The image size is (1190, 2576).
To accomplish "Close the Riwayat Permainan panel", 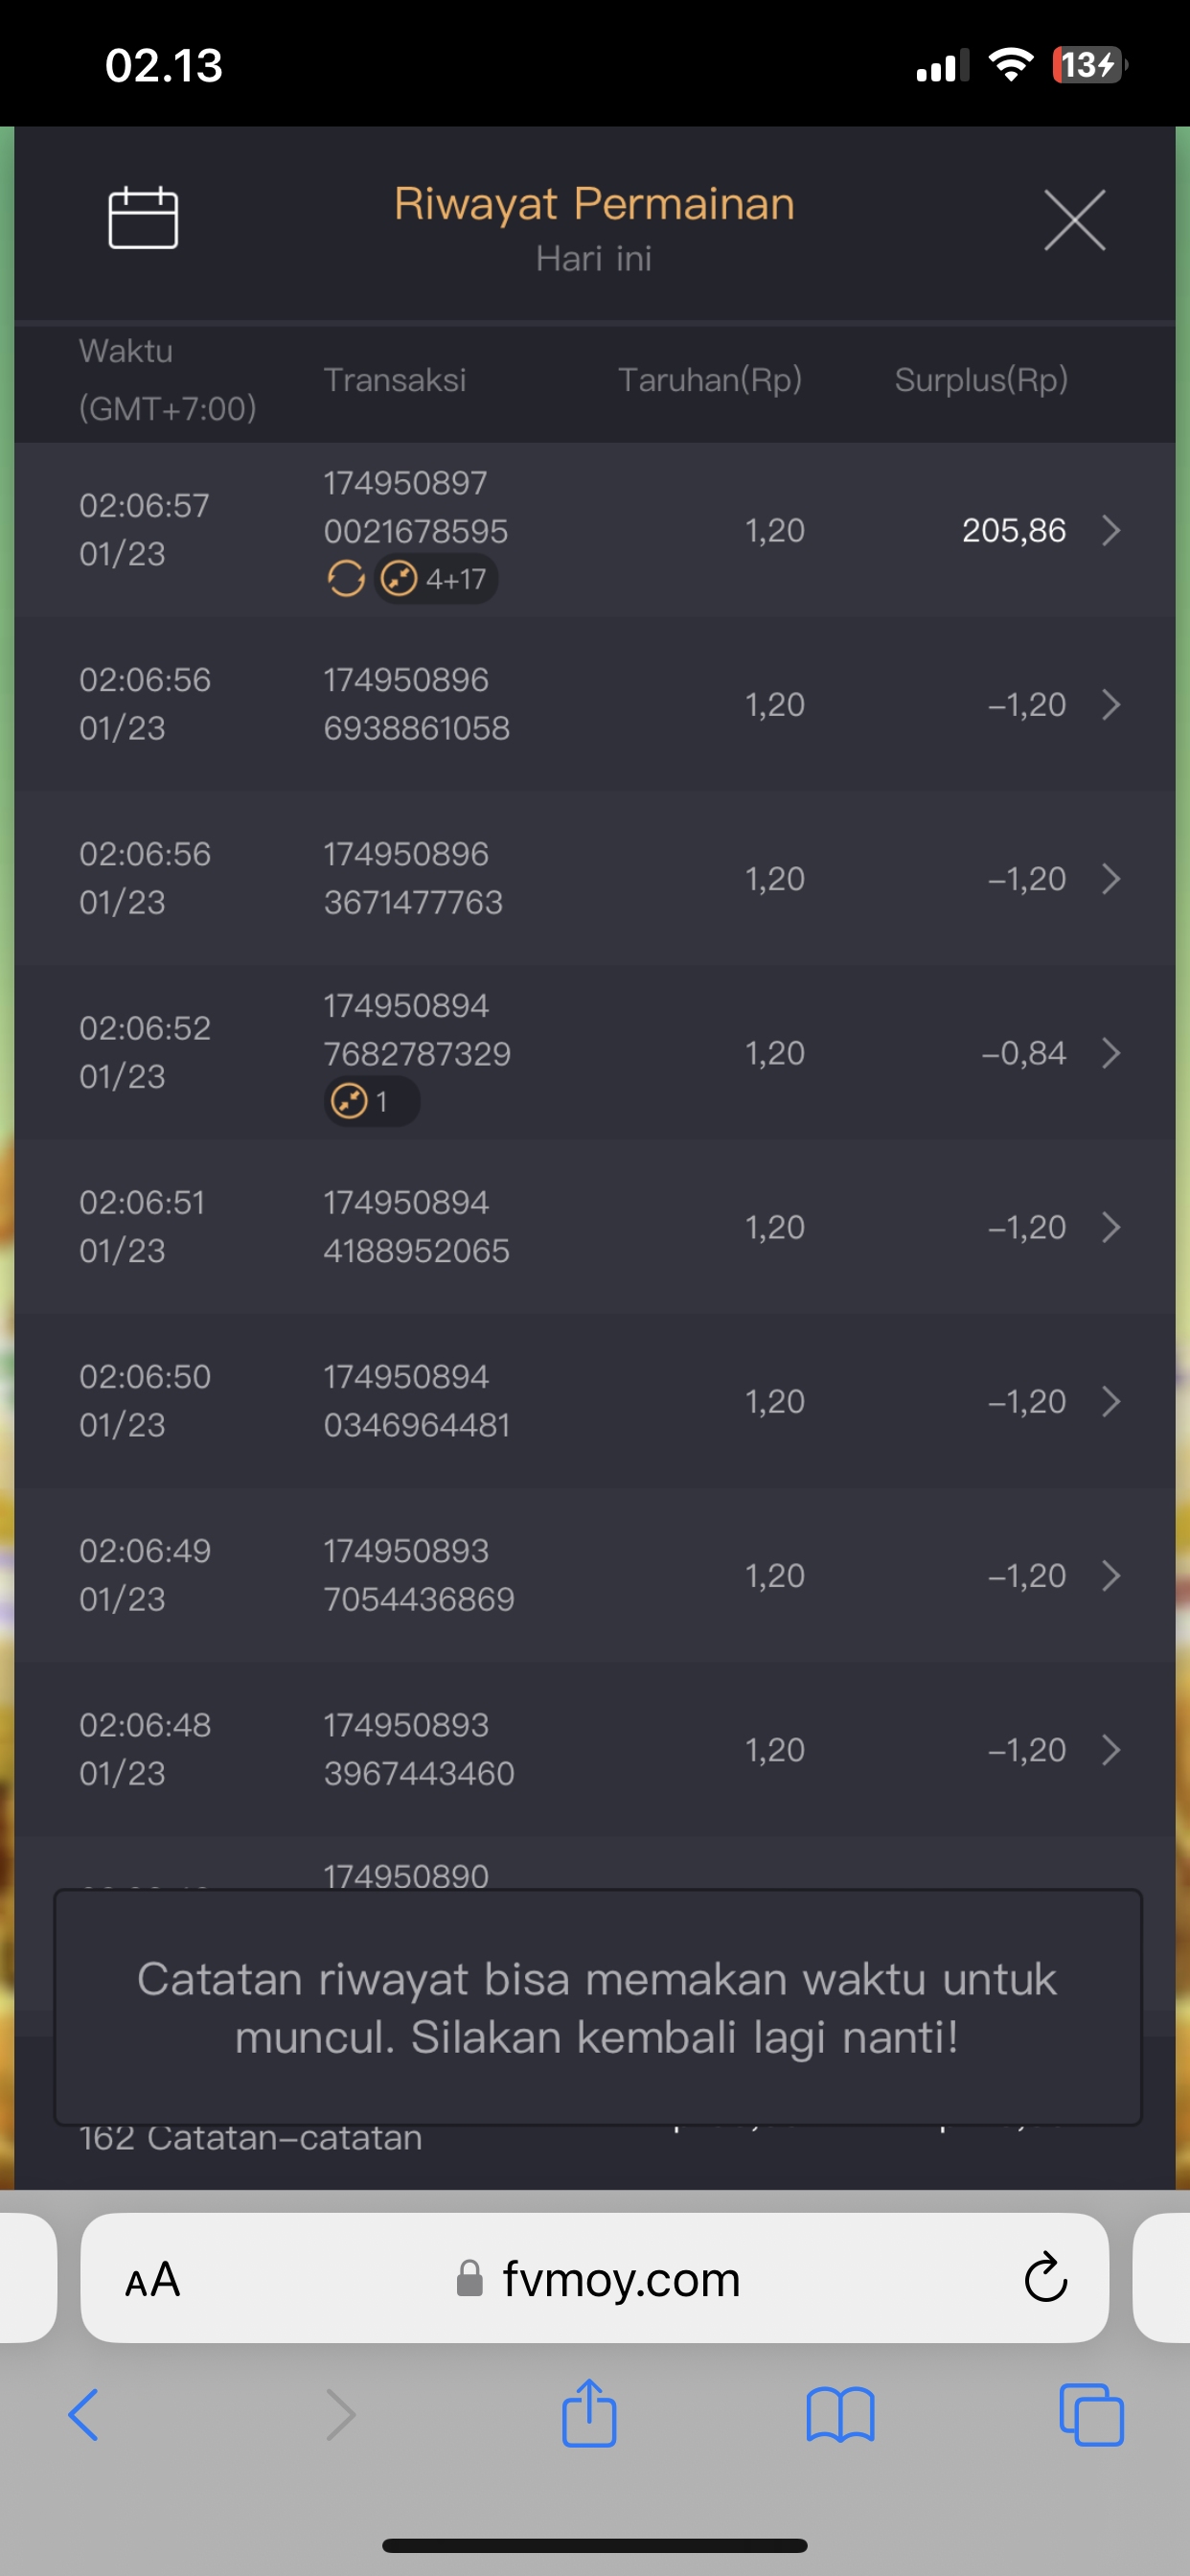I will (x=1074, y=220).
